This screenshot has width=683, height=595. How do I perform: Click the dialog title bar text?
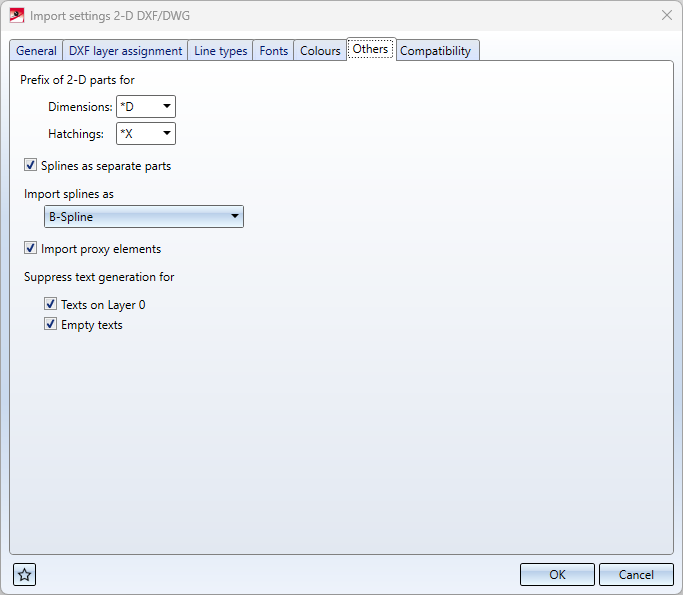coord(109,16)
